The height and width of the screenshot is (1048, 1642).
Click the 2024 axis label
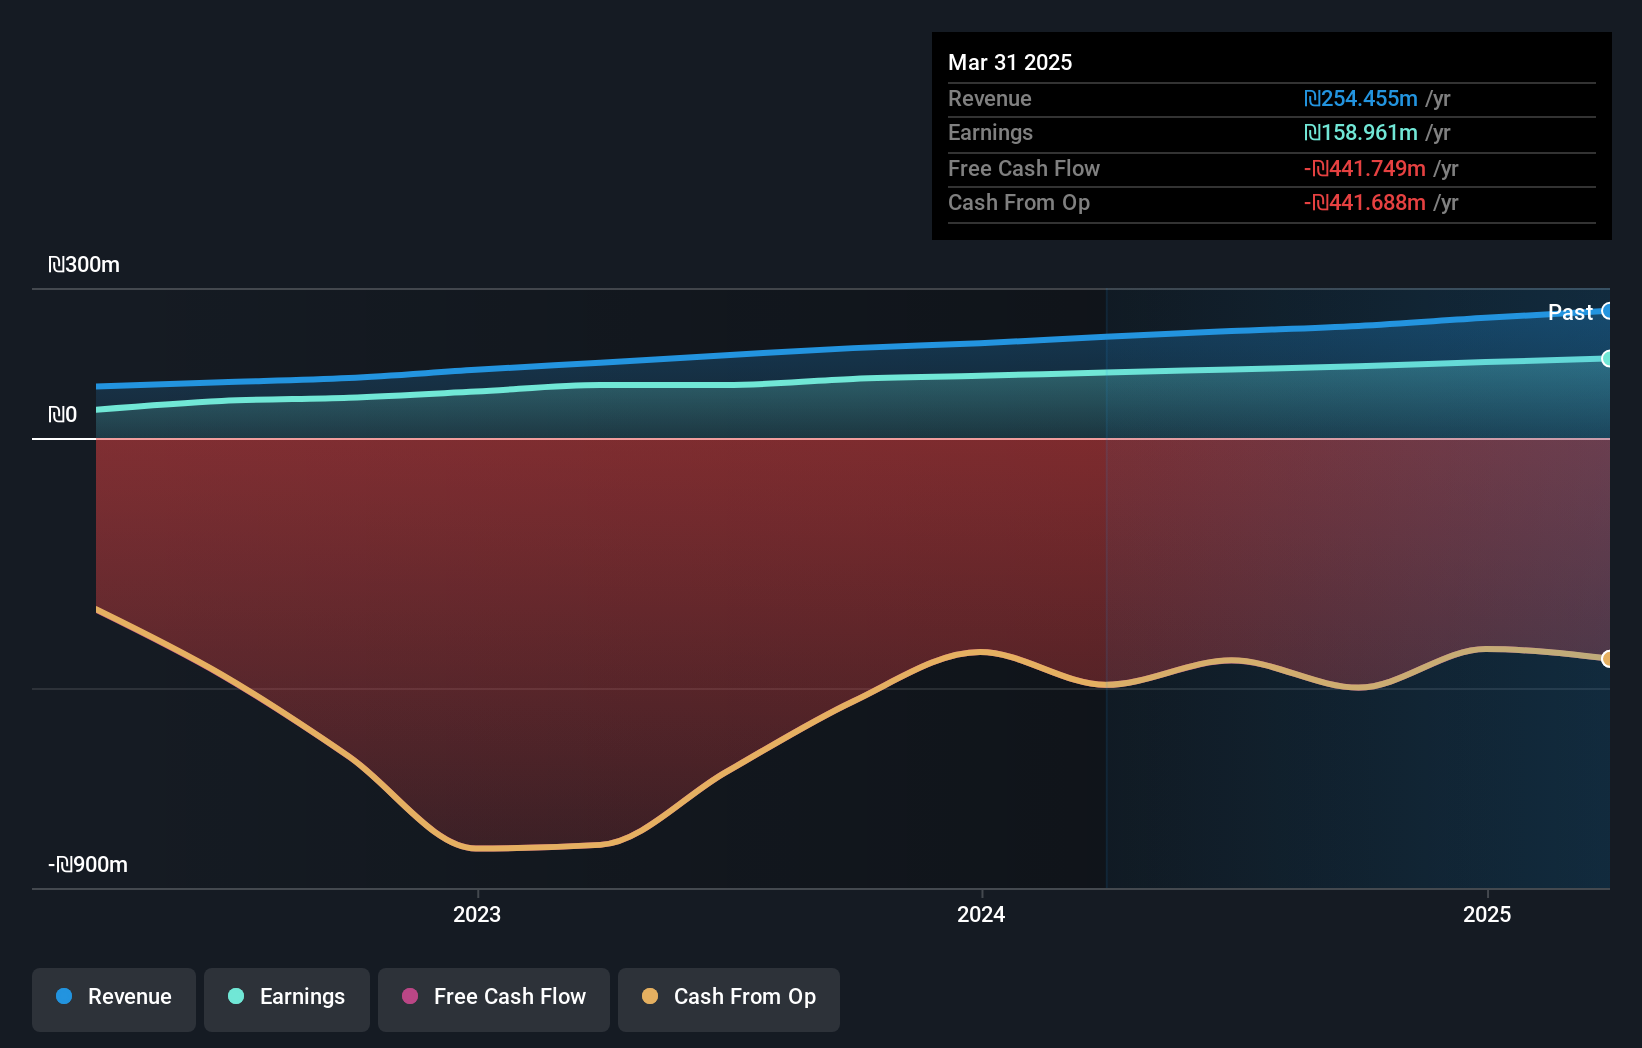[980, 914]
